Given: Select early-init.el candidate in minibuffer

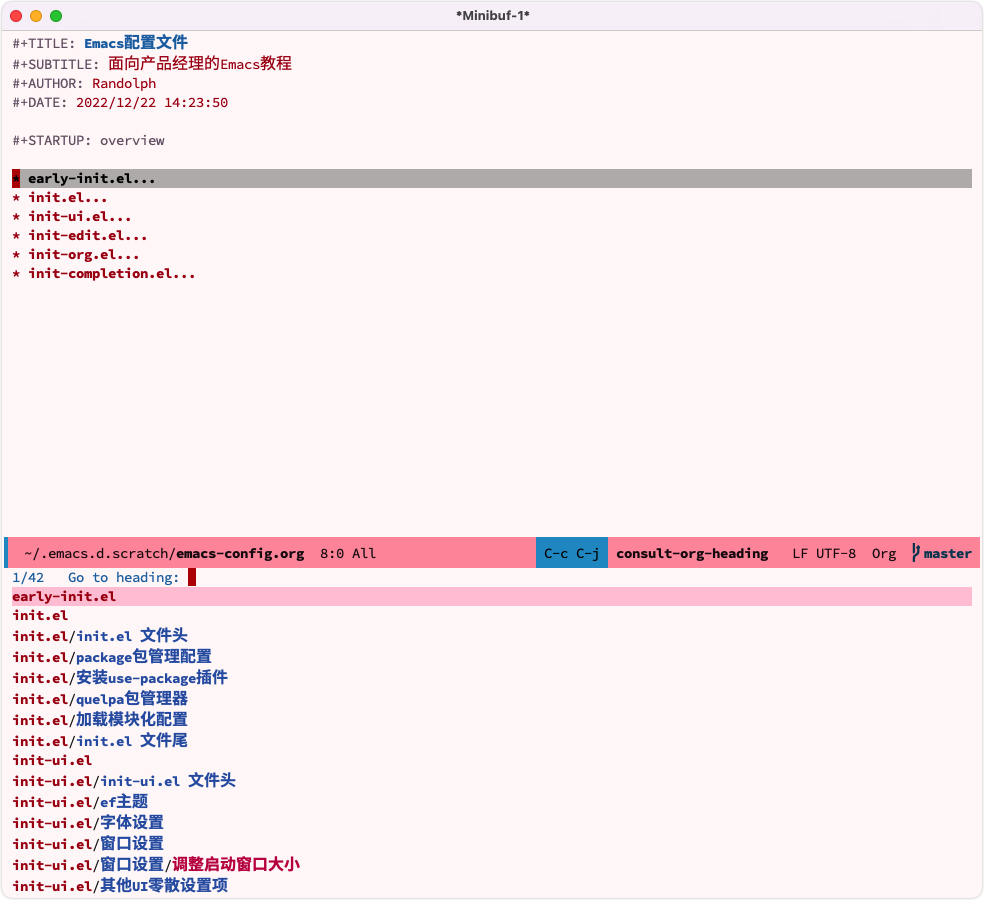Looking at the screenshot, I should pyautogui.click(x=491, y=596).
